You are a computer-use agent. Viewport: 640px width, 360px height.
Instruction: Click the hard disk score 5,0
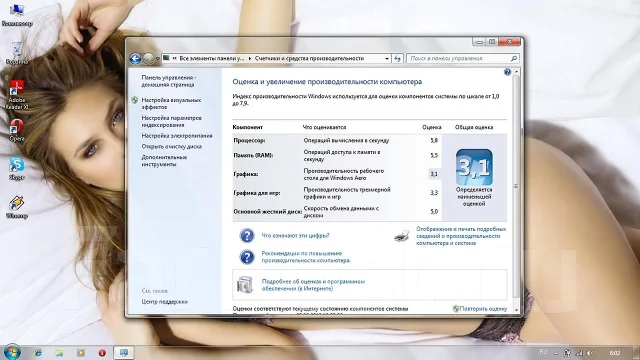(x=434, y=211)
